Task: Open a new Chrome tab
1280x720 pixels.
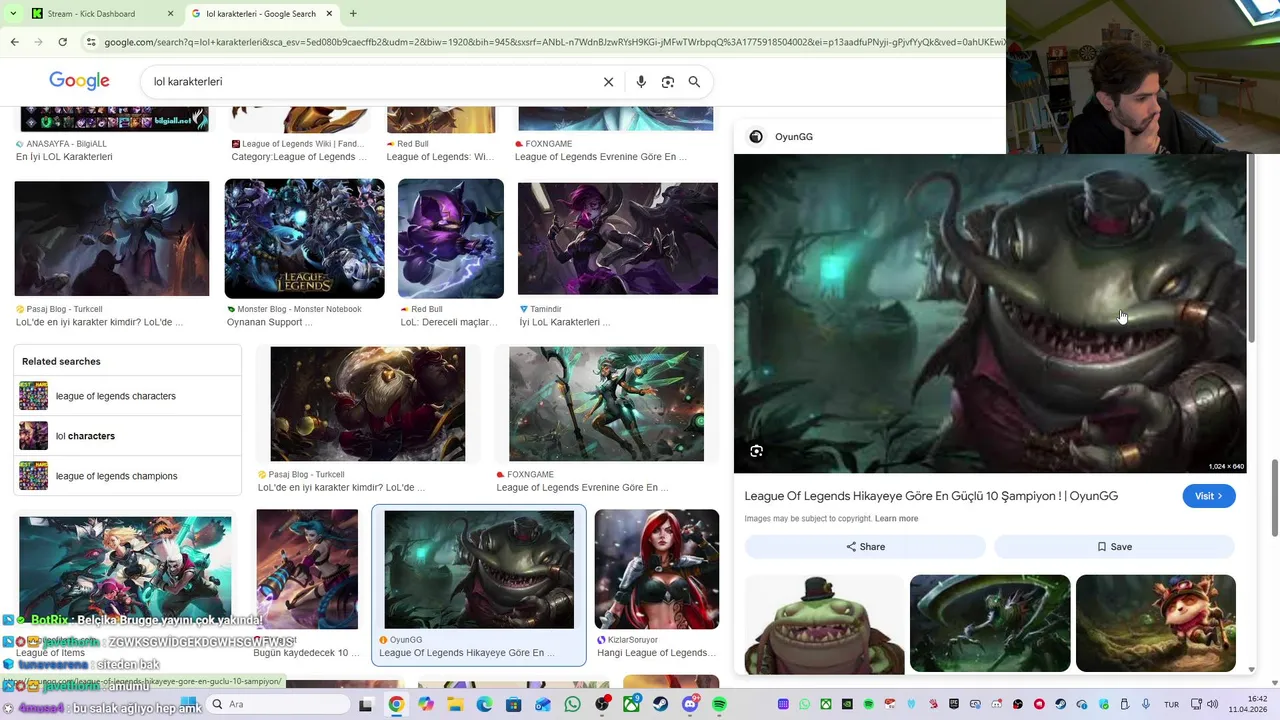Action: 353,14
